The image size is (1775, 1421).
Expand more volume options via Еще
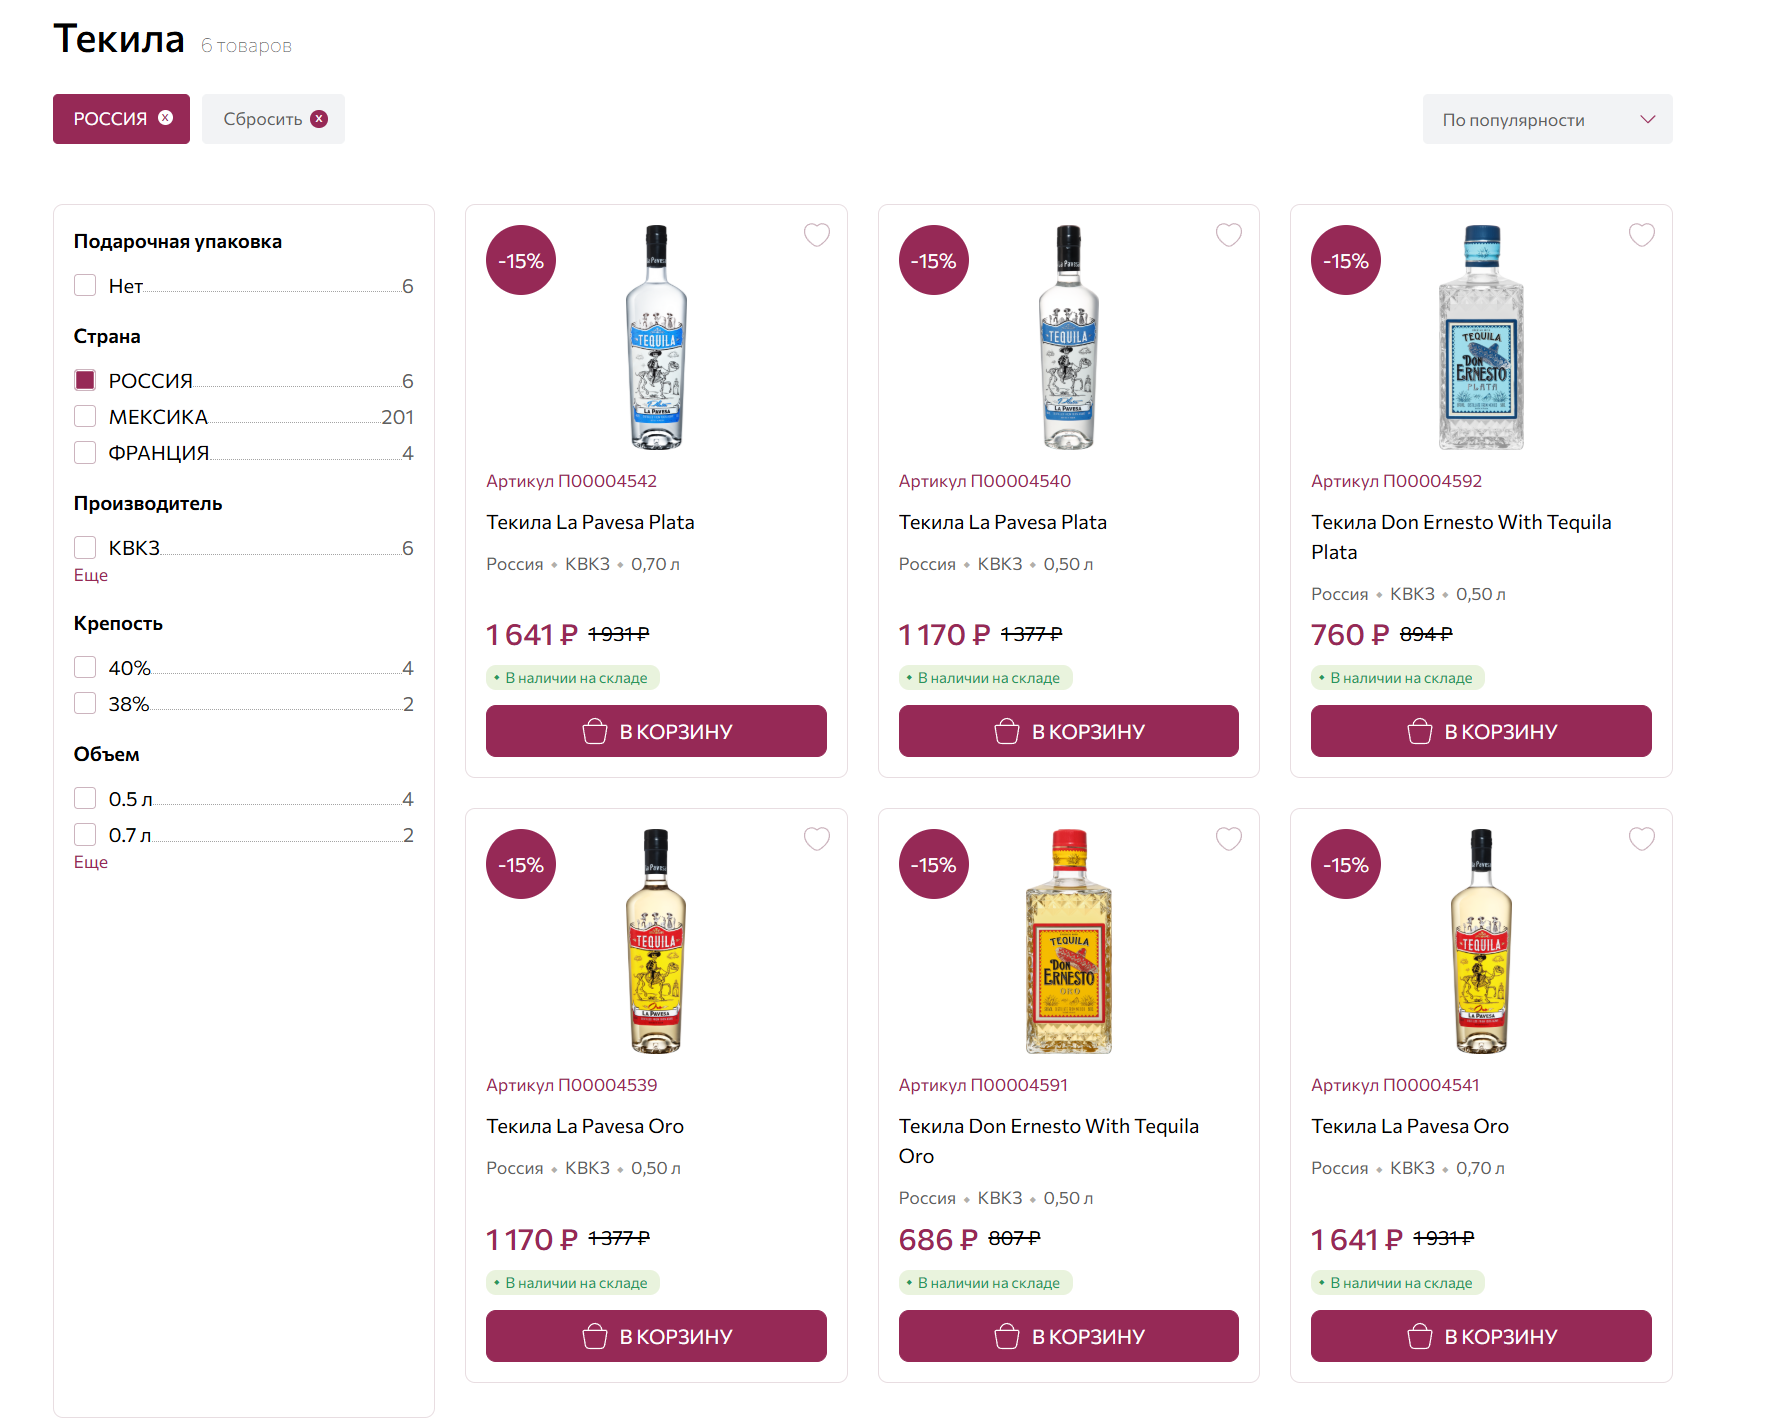(90, 862)
